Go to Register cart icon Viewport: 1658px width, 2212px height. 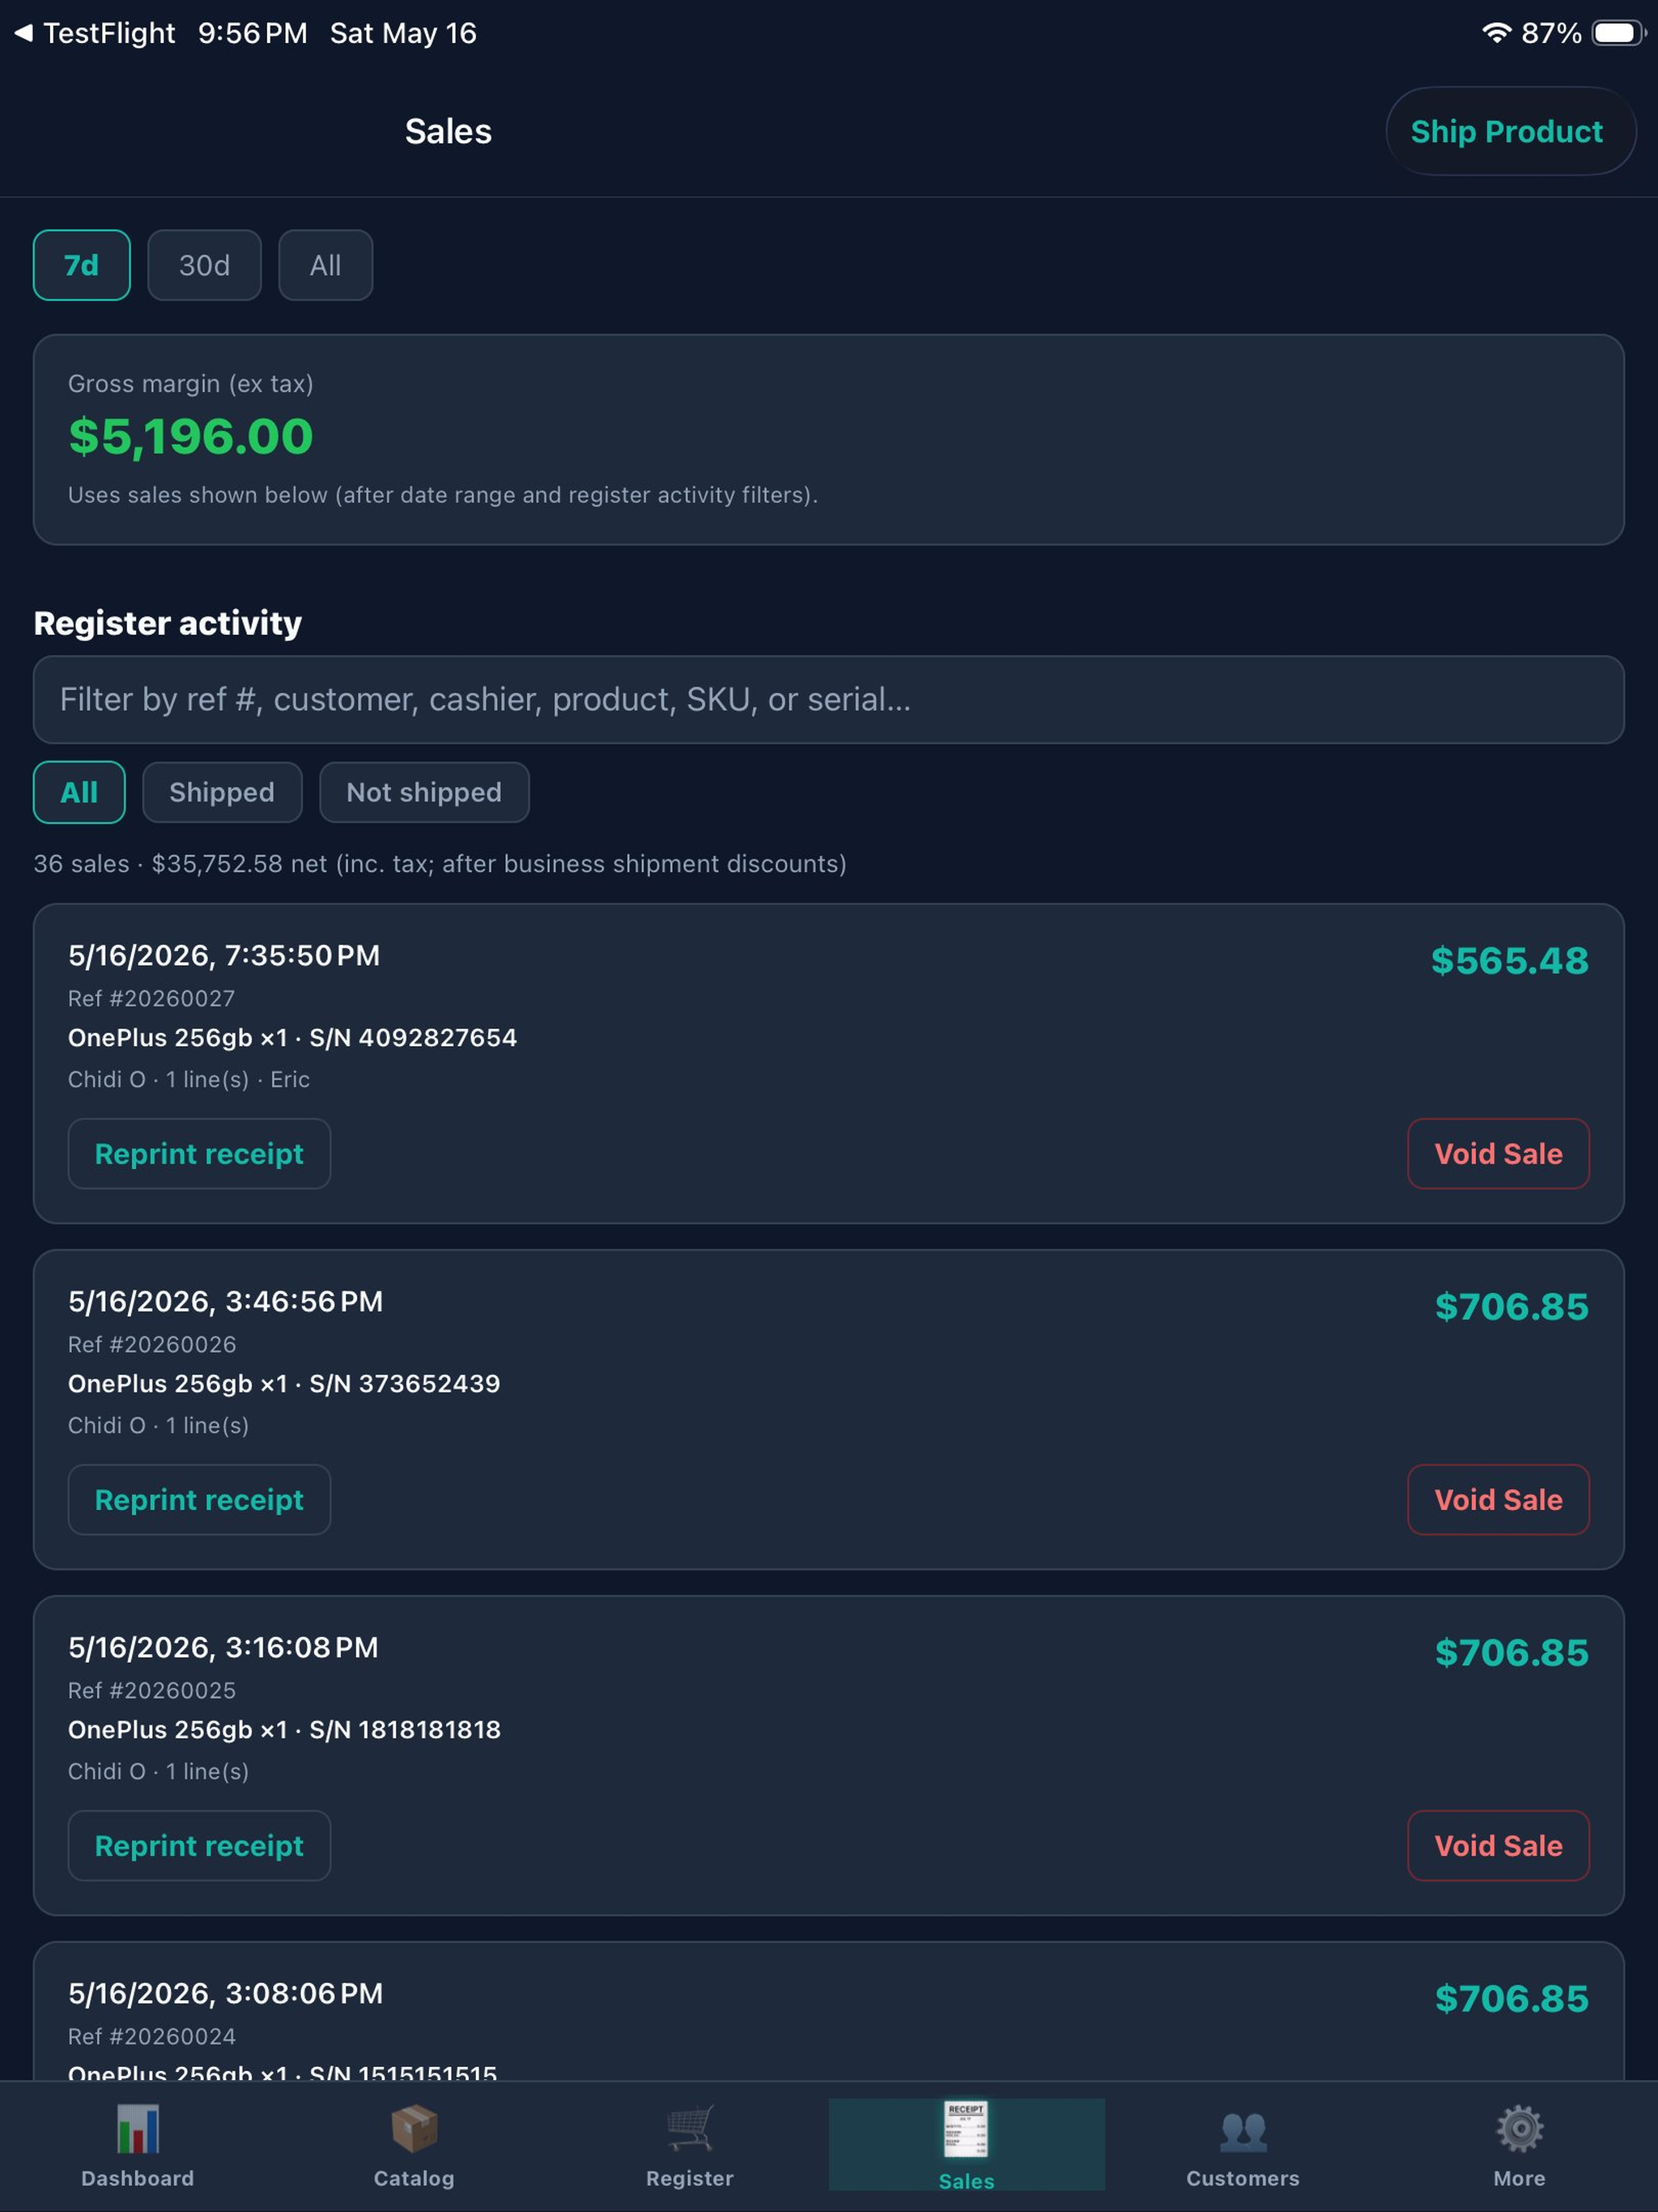pyautogui.click(x=690, y=2129)
